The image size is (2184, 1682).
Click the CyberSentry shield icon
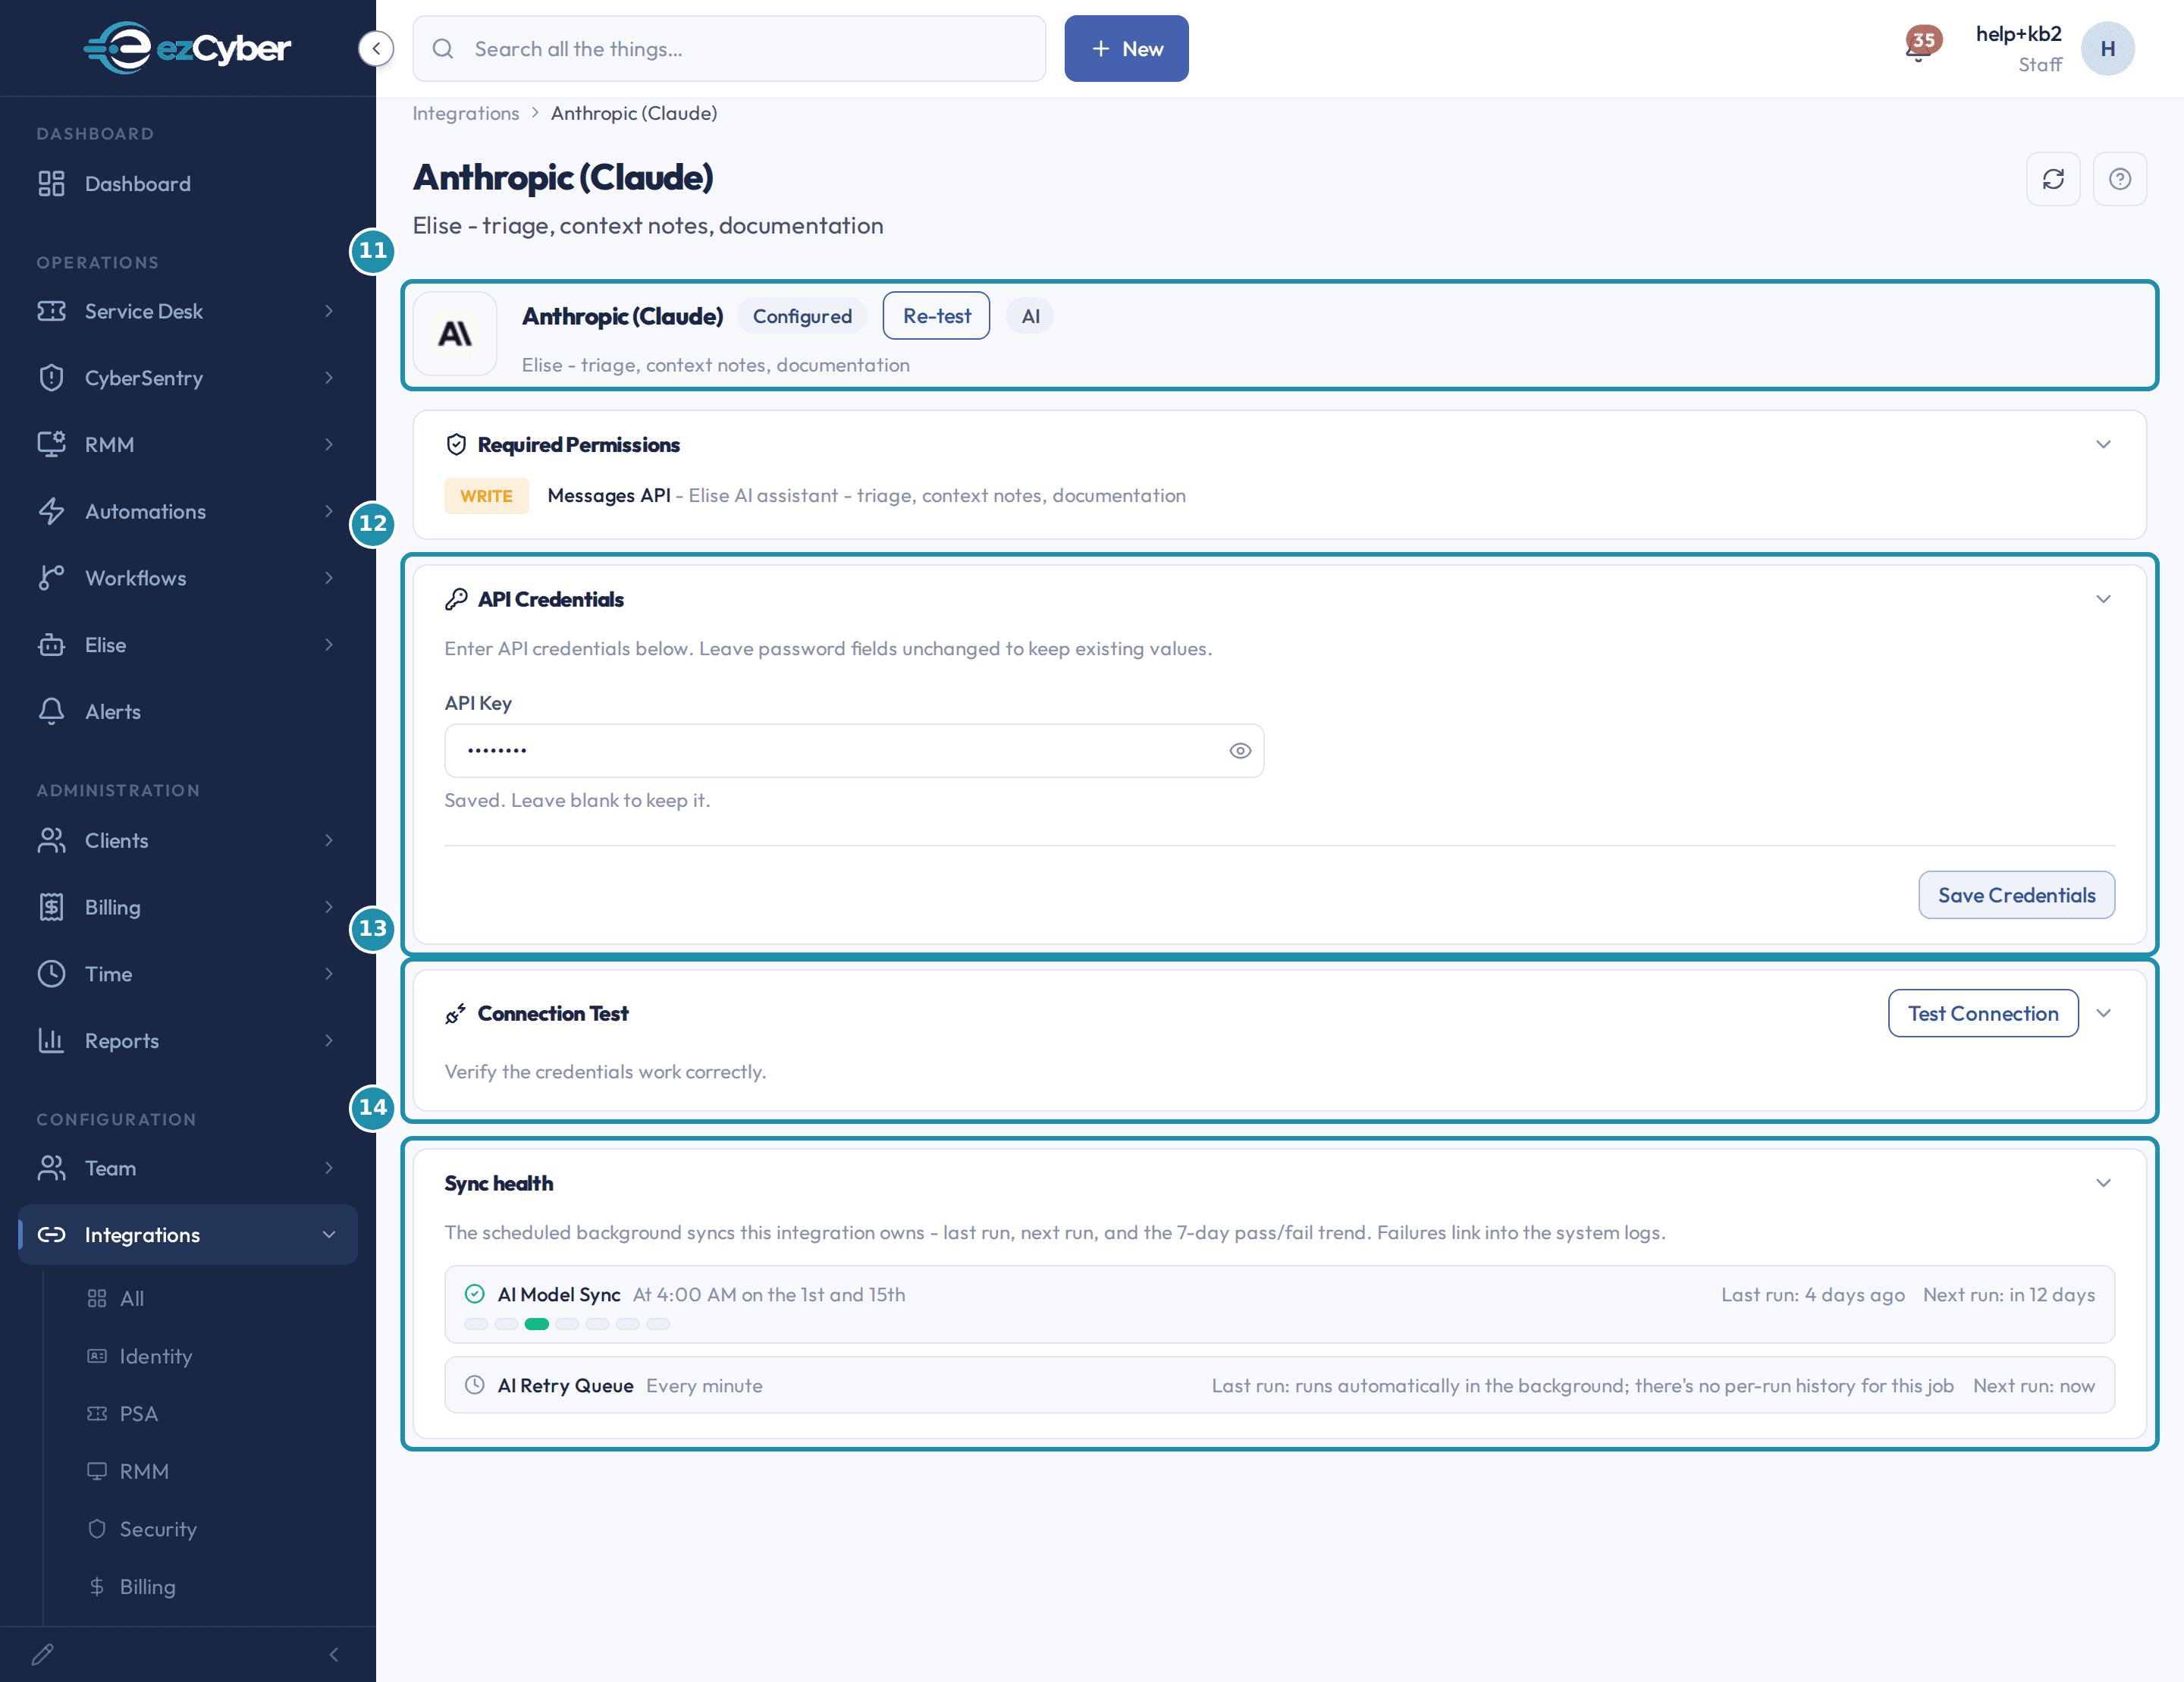(x=51, y=378)
